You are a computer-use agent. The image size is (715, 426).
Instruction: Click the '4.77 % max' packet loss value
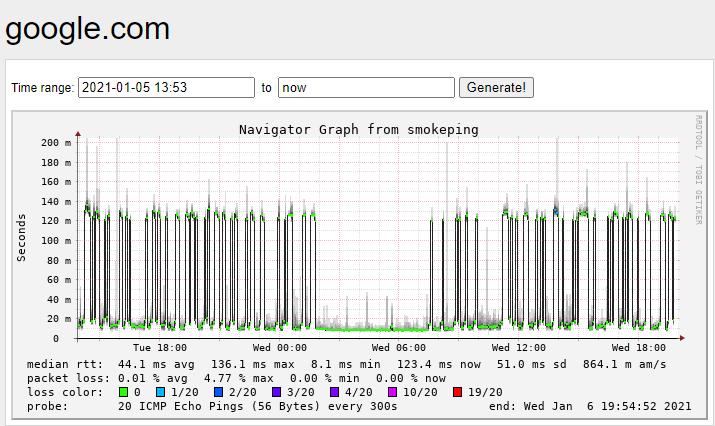pos(238,379)
